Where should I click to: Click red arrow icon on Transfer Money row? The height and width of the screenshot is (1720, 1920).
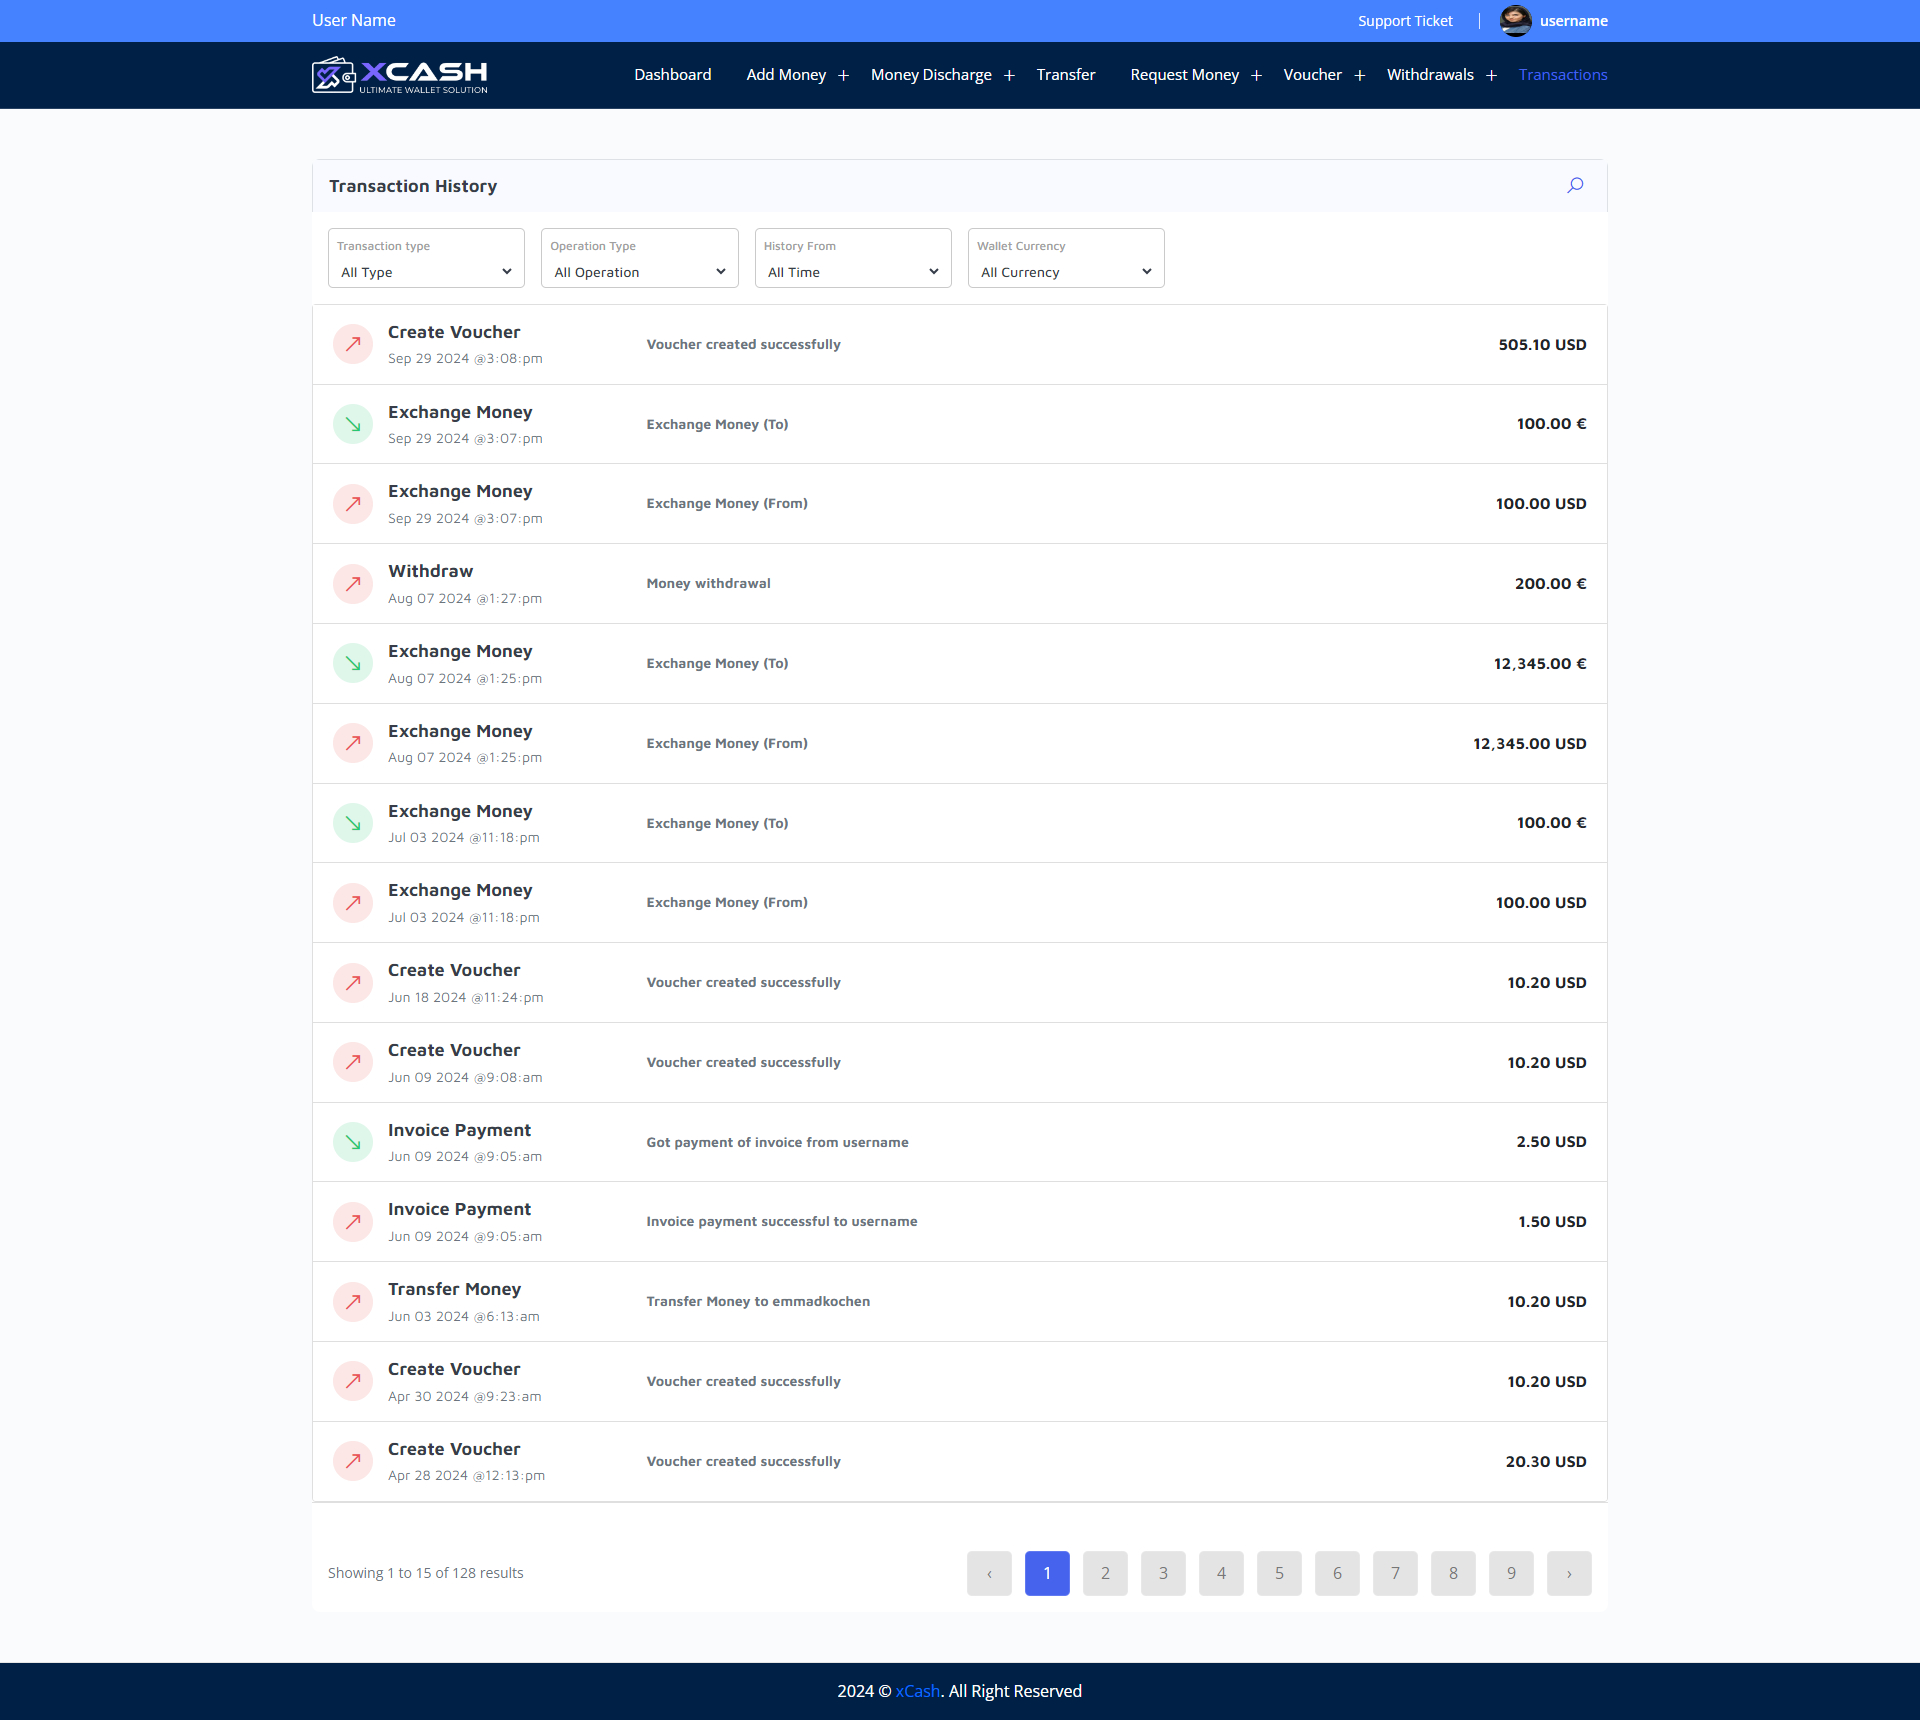point(353,1302)
